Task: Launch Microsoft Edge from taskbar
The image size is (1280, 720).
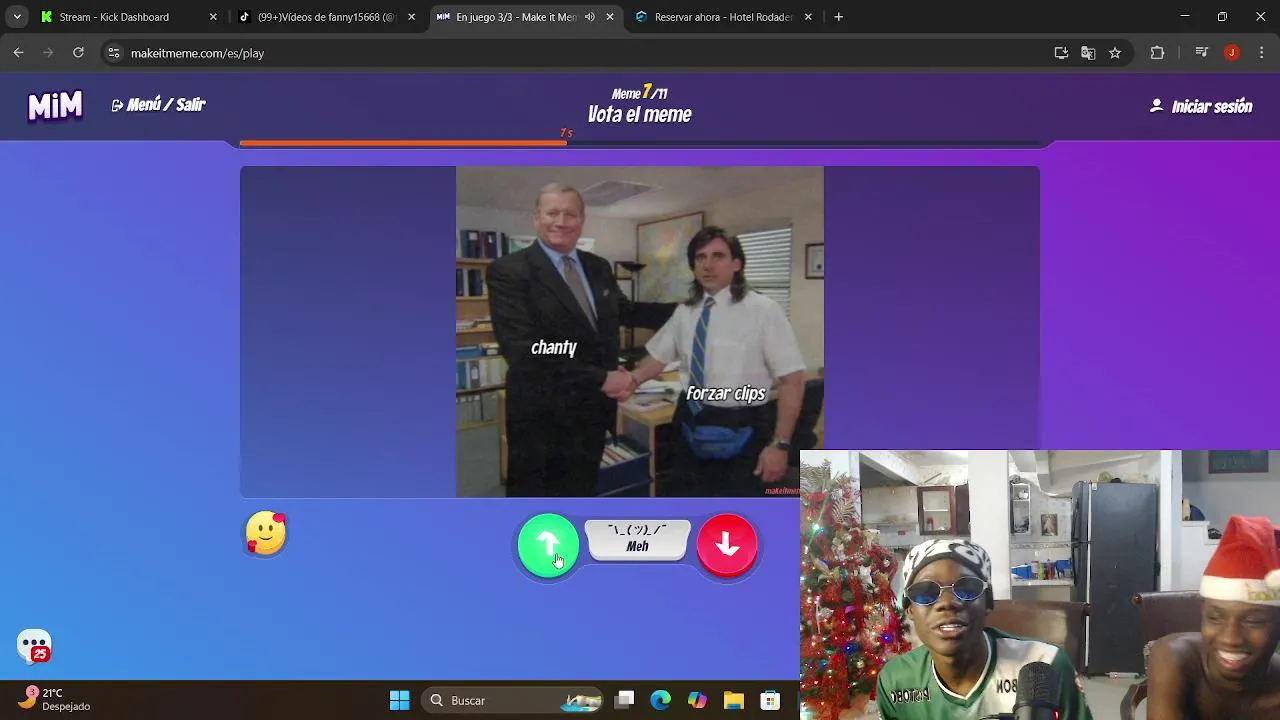Action: click(x=661, y=700)
